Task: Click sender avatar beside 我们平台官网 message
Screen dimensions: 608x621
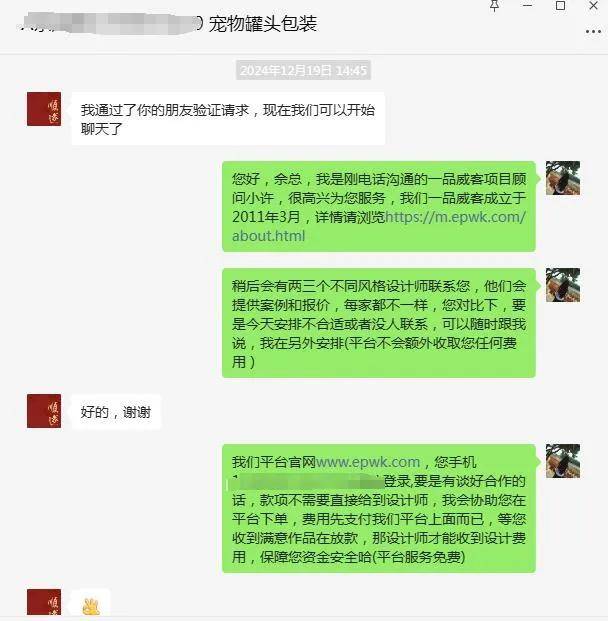Action: click(x=563, y=461)
